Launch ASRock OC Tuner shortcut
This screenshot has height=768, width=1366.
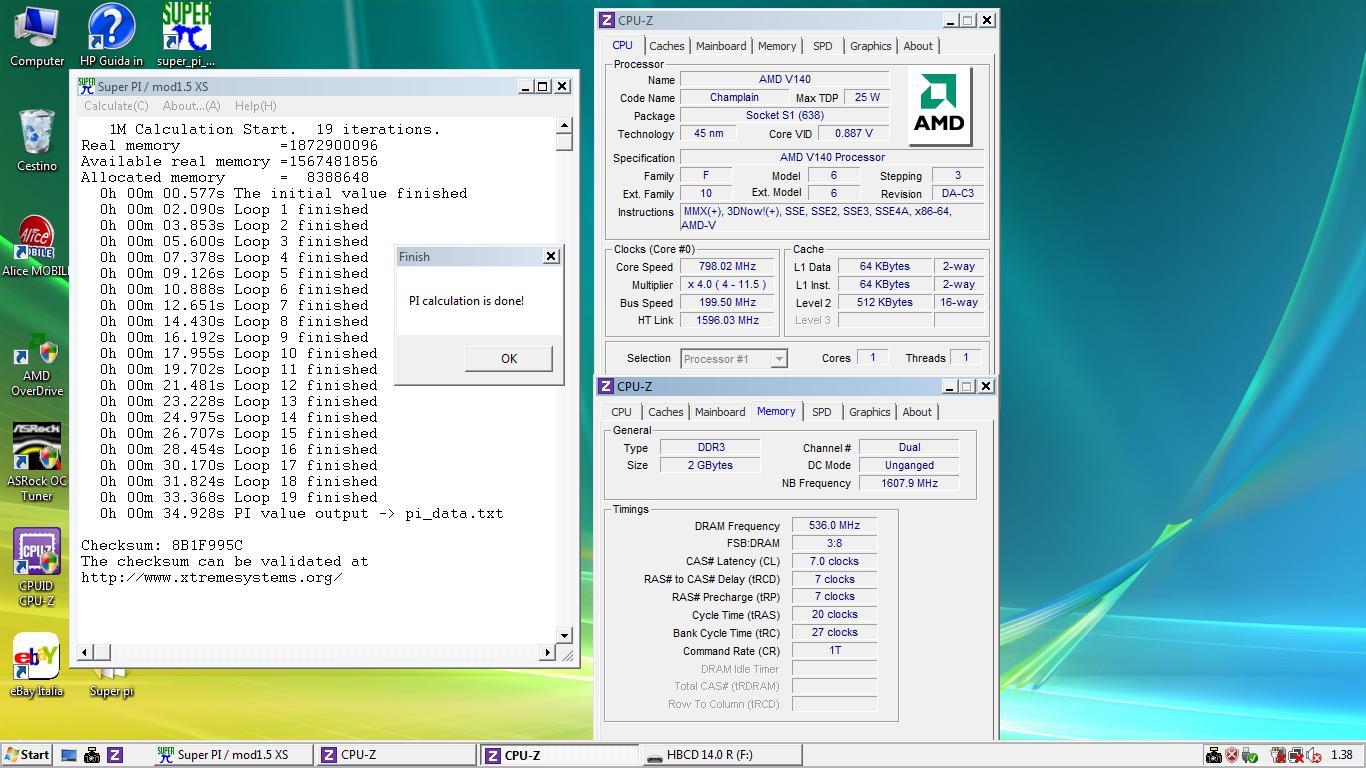tap(37, 461)
